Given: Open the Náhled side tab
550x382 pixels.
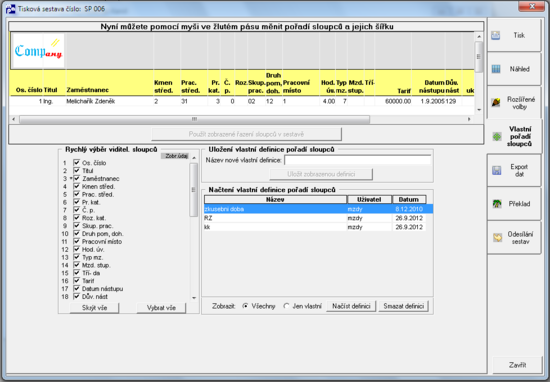Looking at the screenshot, I should pyautogui.click(x=514, y=69).
